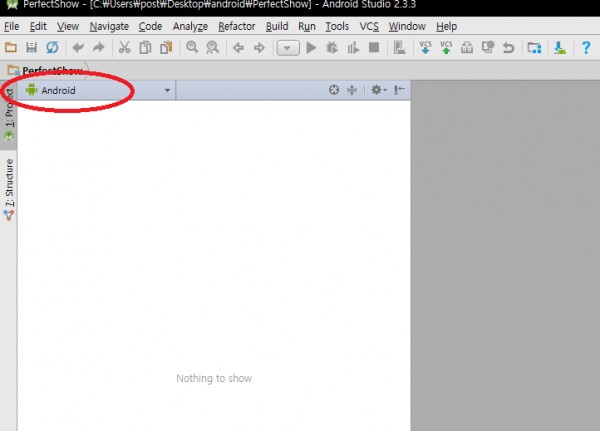Image resolution: width=600 pixels, height=431 pixels.
Task: Toggle the Structure side tab
Action: 9,189
